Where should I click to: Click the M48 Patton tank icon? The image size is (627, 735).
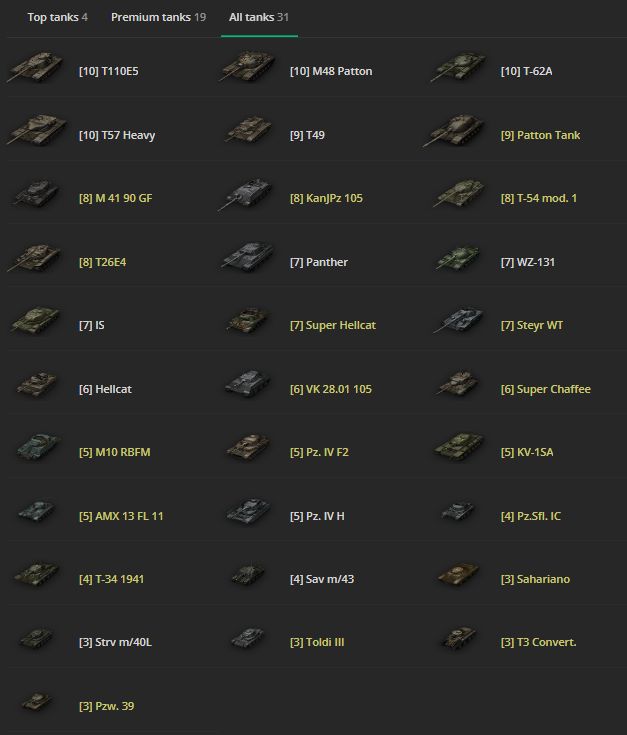[247, 67]
